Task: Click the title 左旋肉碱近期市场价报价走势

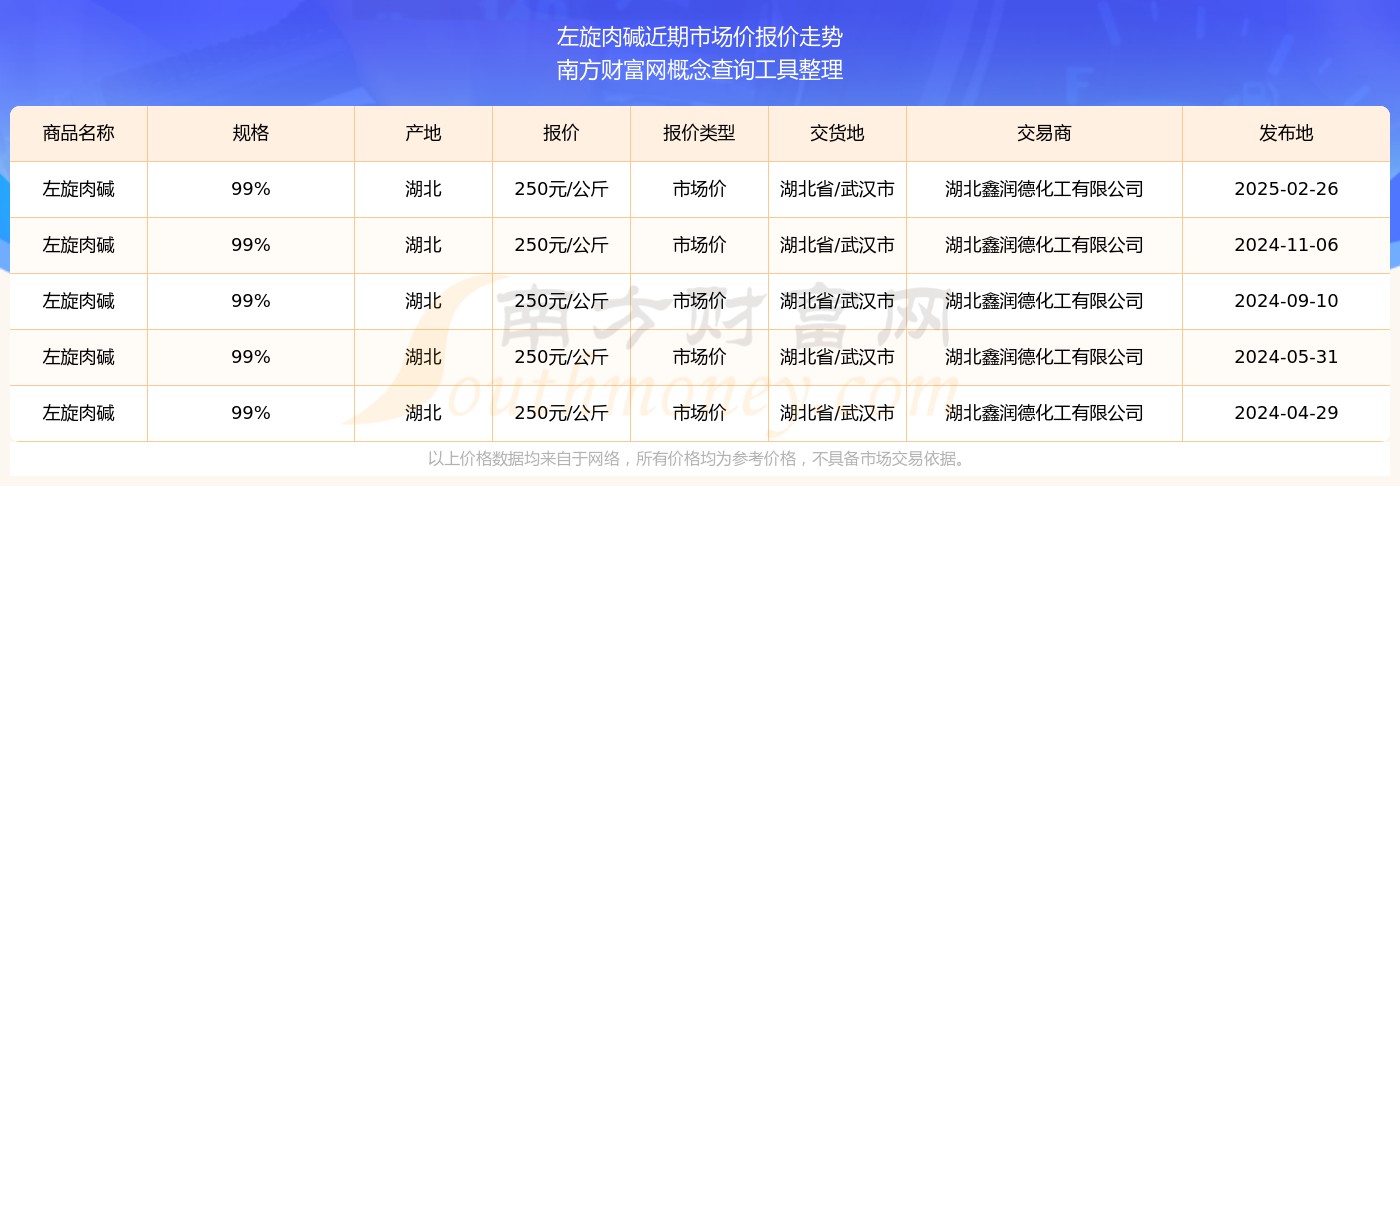Action: (700, 37)
